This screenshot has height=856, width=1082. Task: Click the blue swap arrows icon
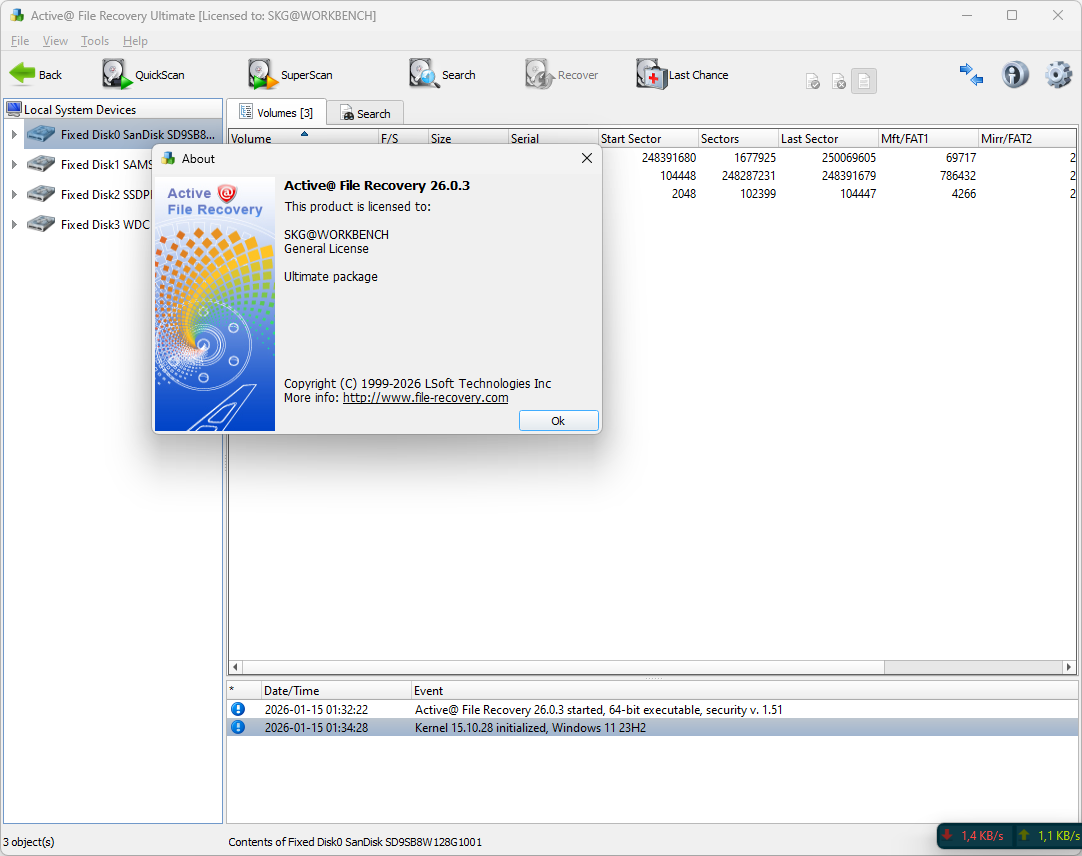[x=972, y=75]
